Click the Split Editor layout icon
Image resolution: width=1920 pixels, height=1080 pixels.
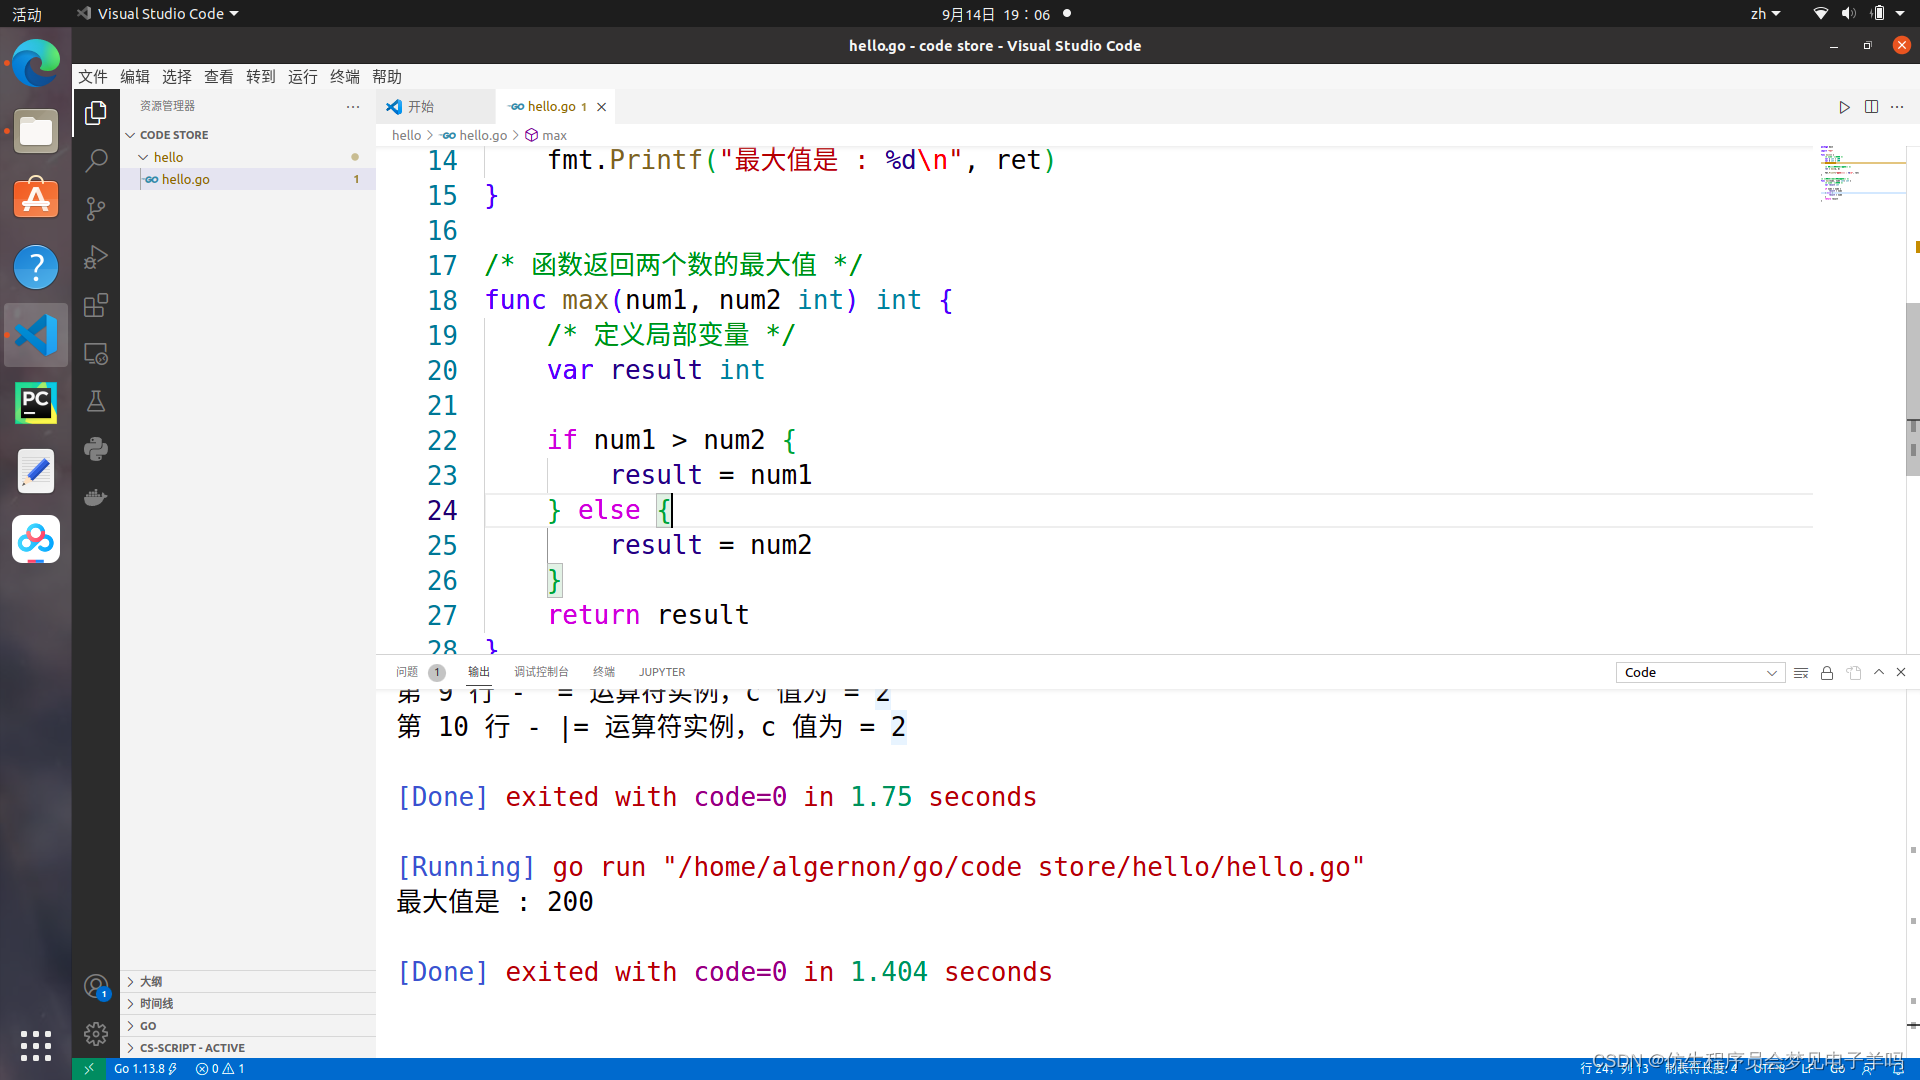tap(1871, 105)
